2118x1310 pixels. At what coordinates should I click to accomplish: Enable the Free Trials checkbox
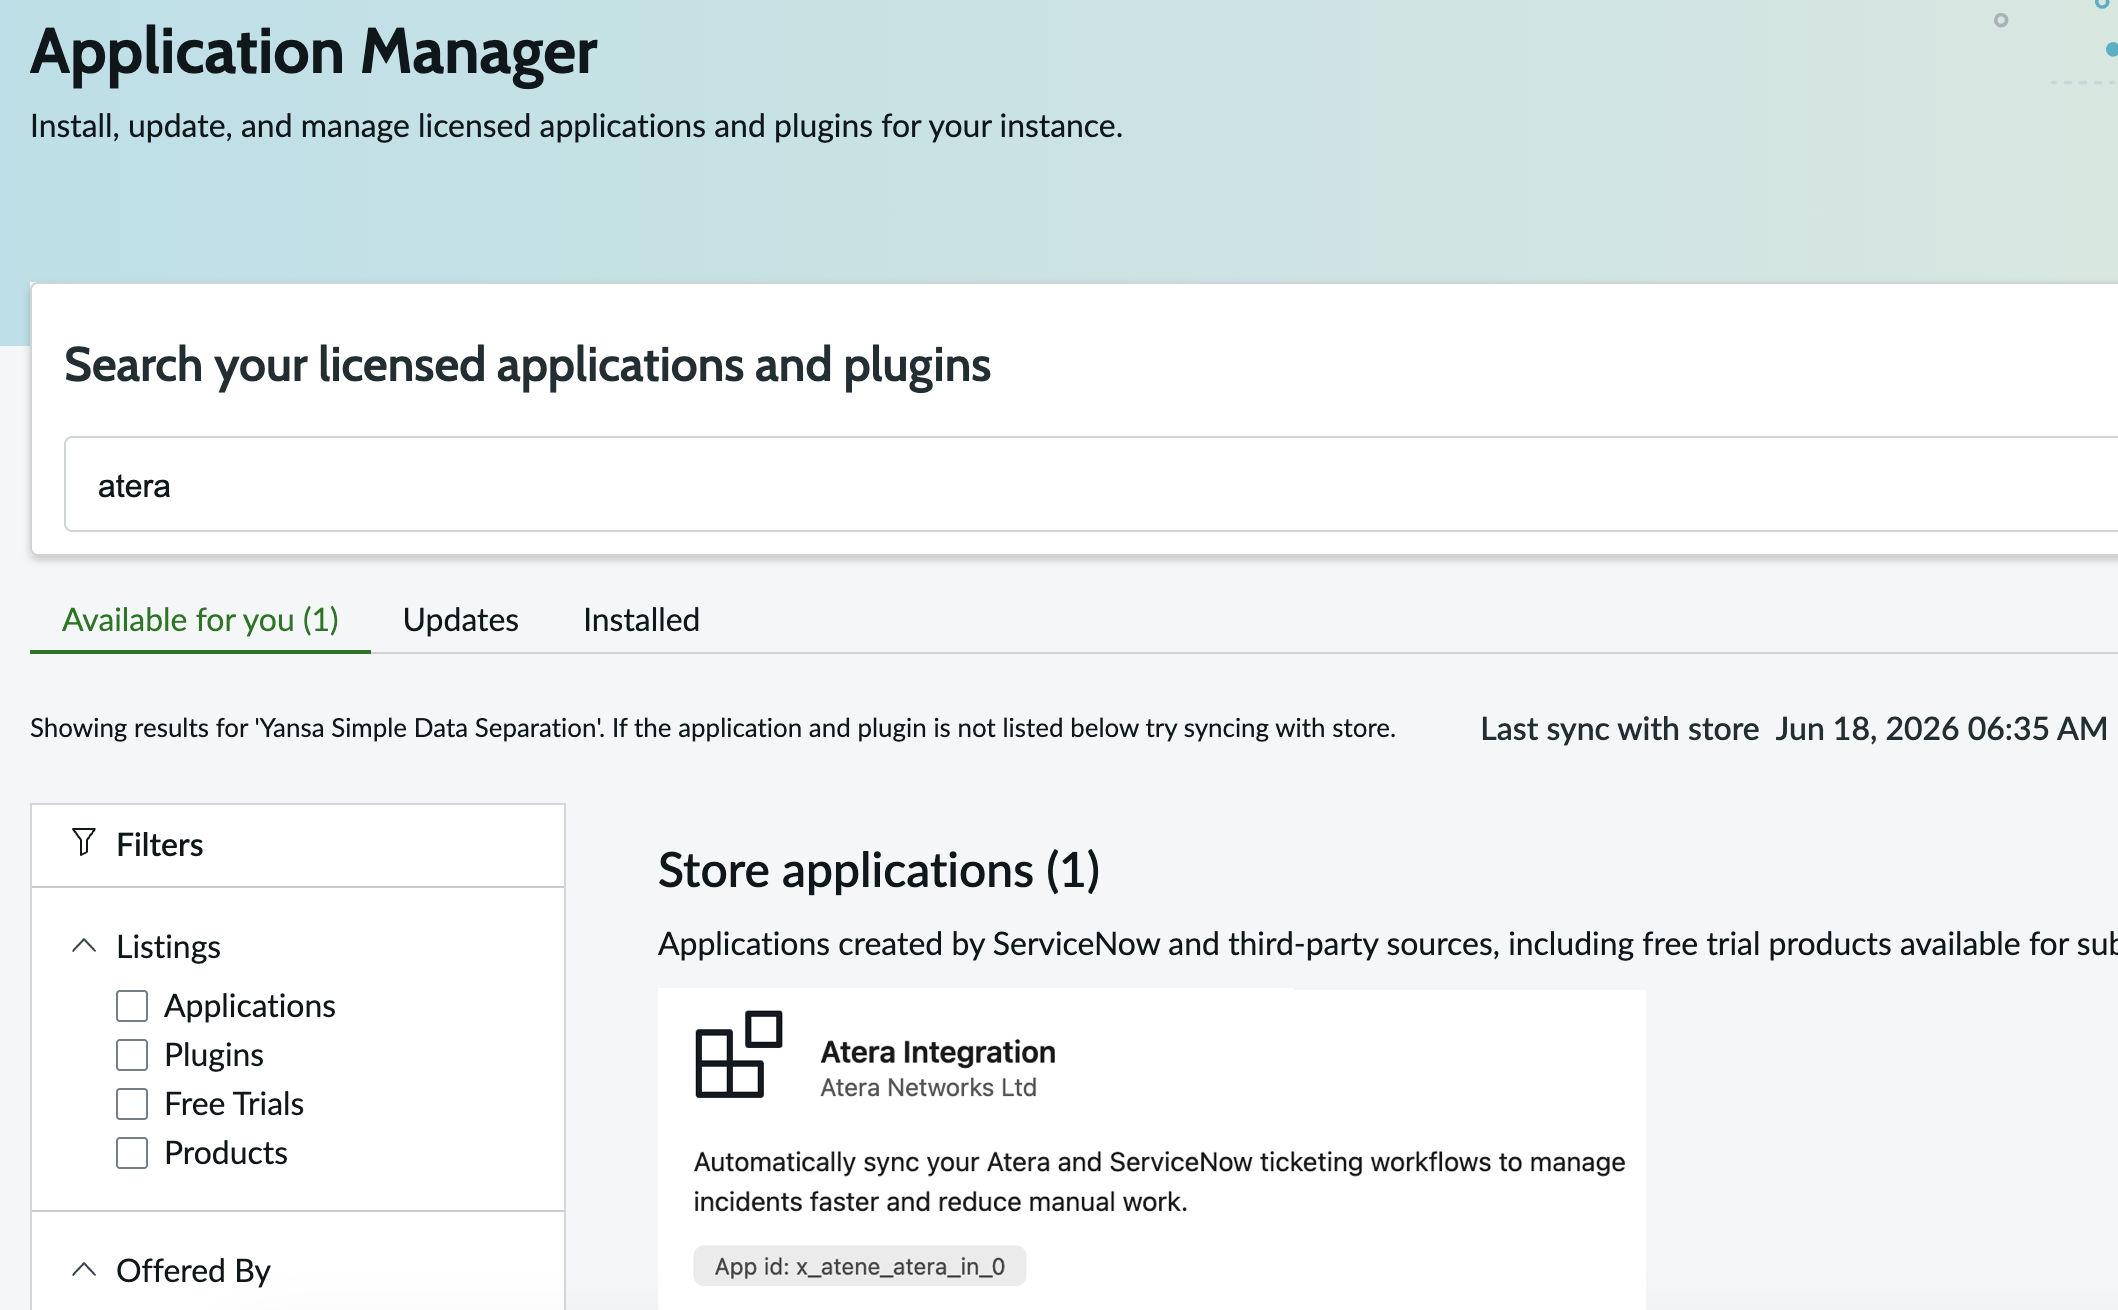point(132,1104)
